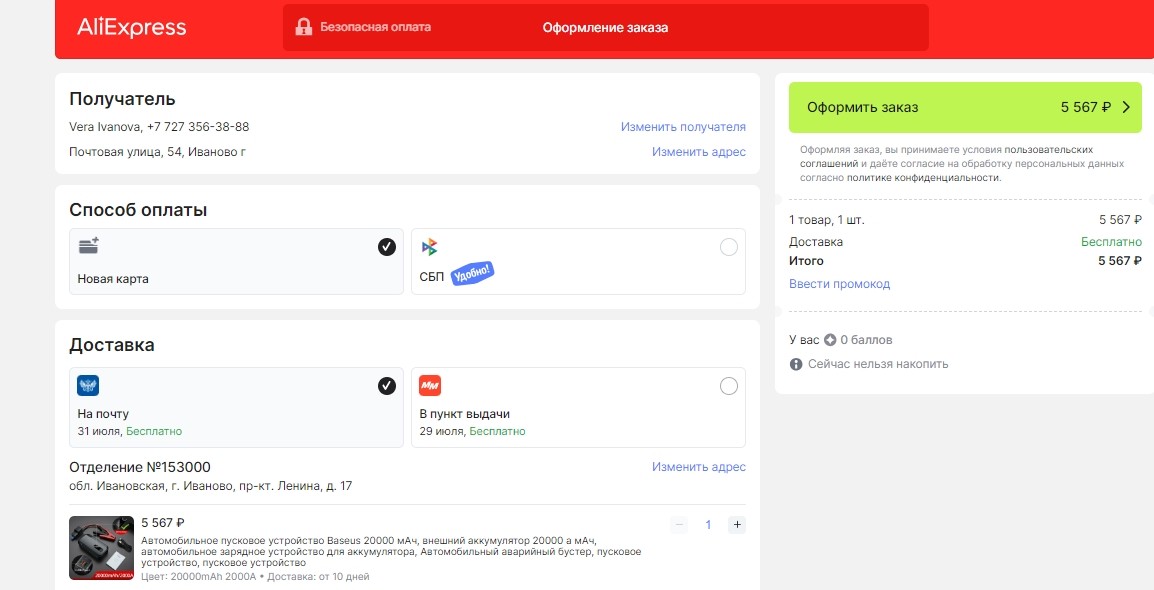Click 'Отделение №153000' text
This screenshot has width=1154, height=590.
click(x=140, y=467)
